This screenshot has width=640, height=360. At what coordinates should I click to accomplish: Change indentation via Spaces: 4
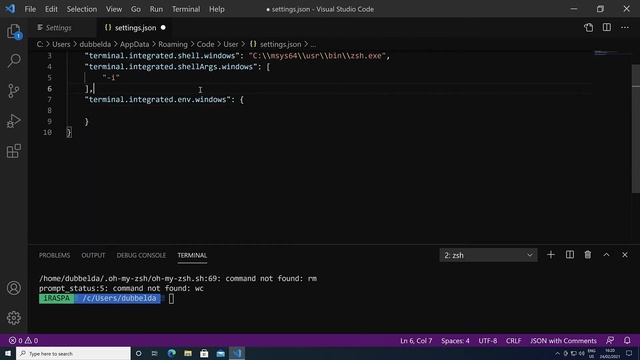point(455,340)
